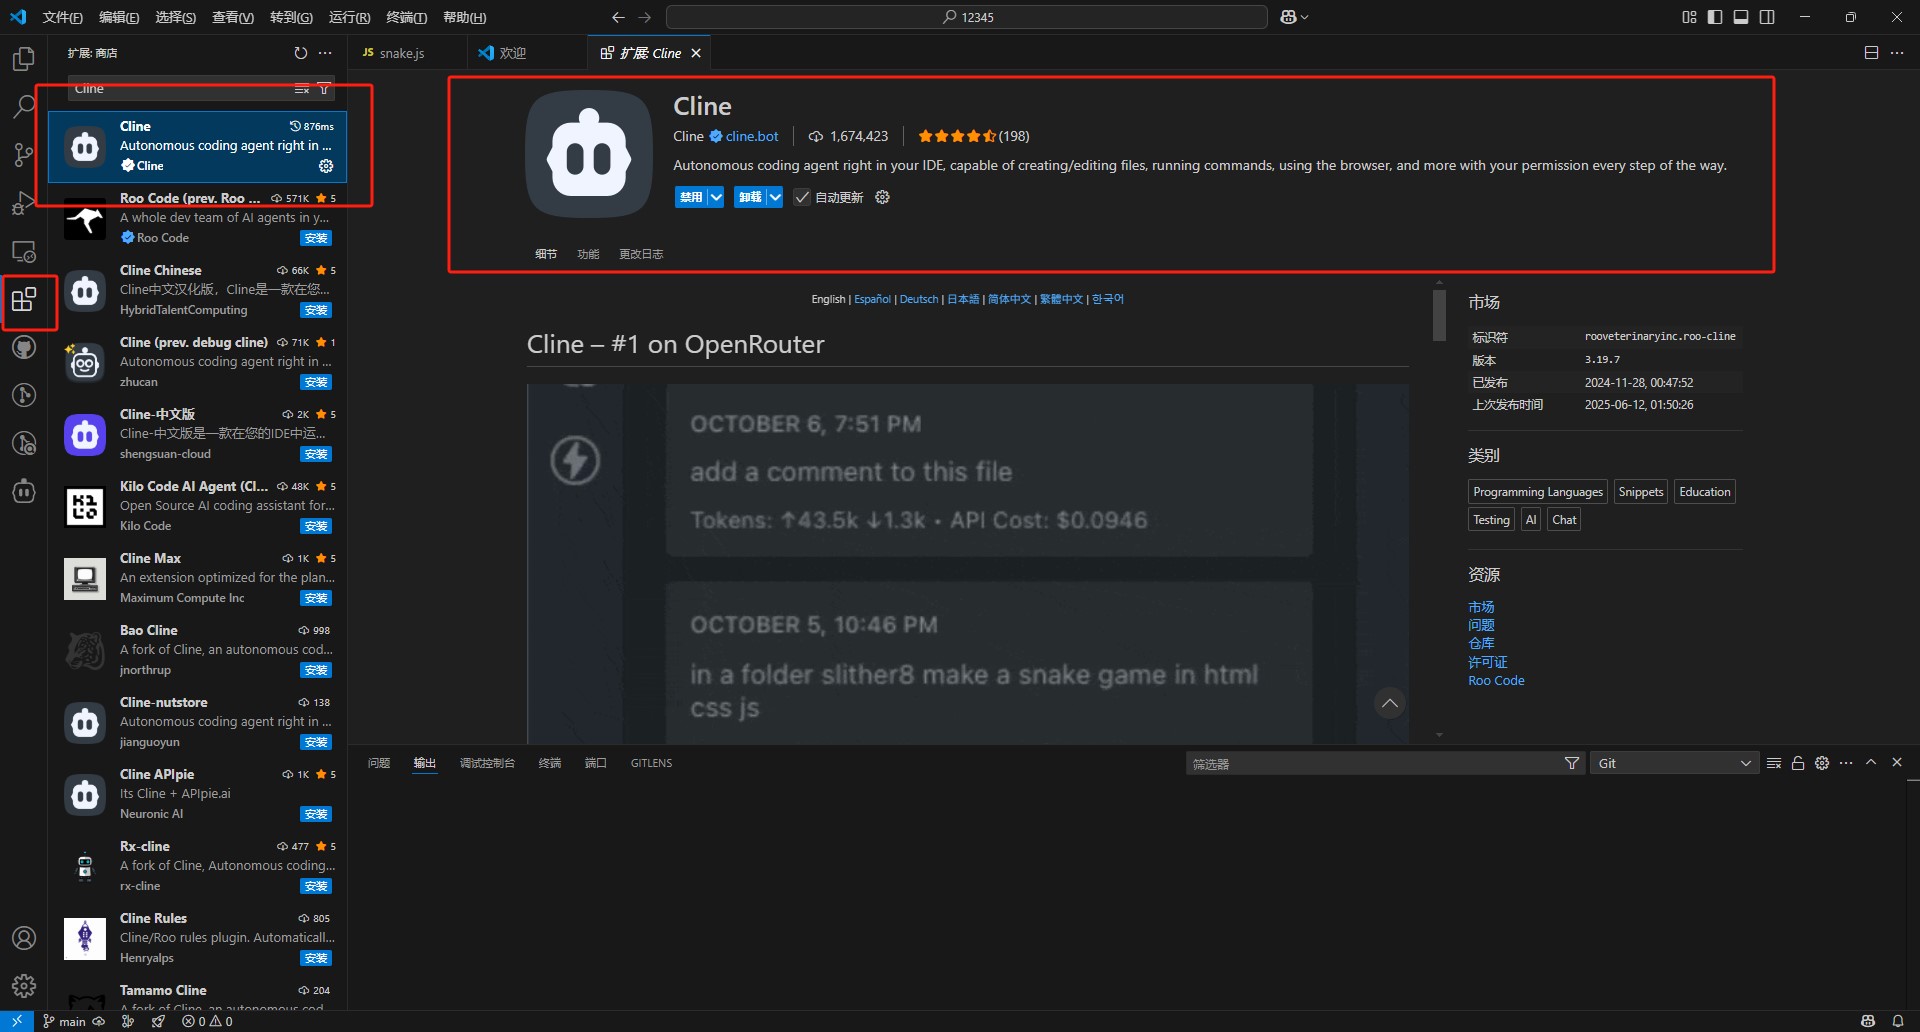Open the editor more actions ellipsis
Screen dimensions: 1920x1032
(x=1897, y=53)
